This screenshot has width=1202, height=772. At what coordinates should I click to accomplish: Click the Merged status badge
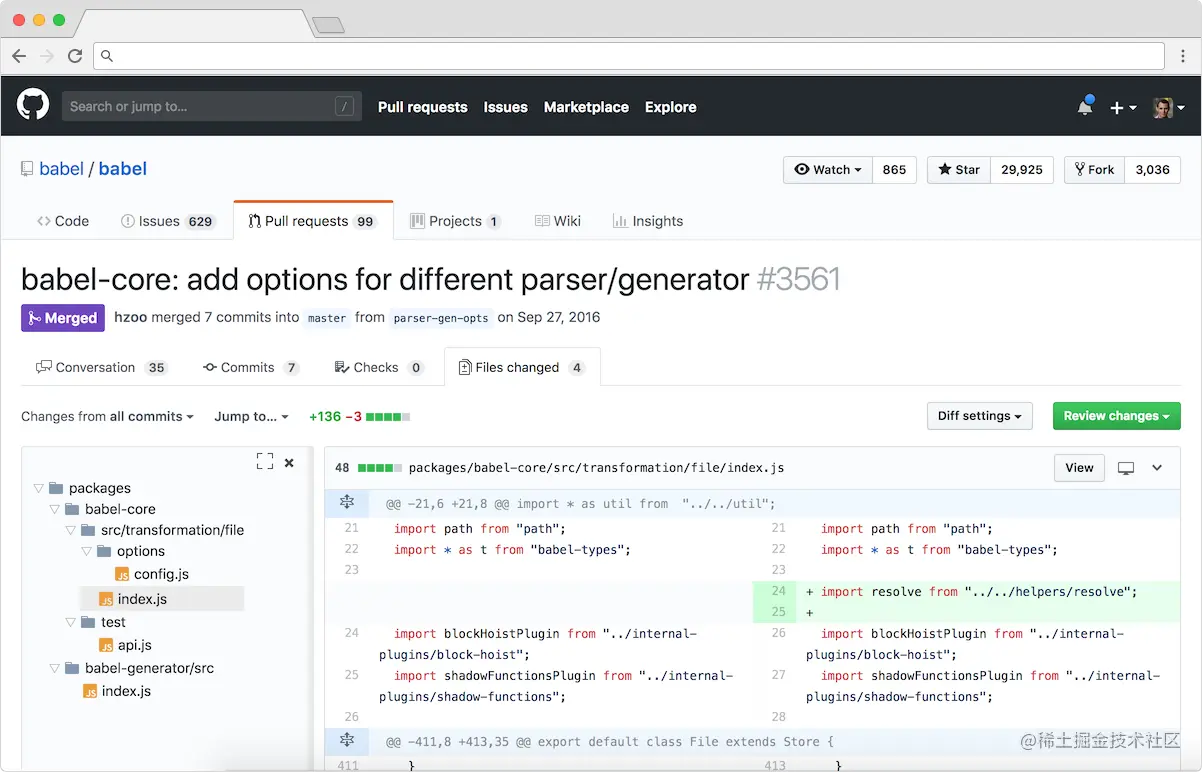(x=62, y=318)
